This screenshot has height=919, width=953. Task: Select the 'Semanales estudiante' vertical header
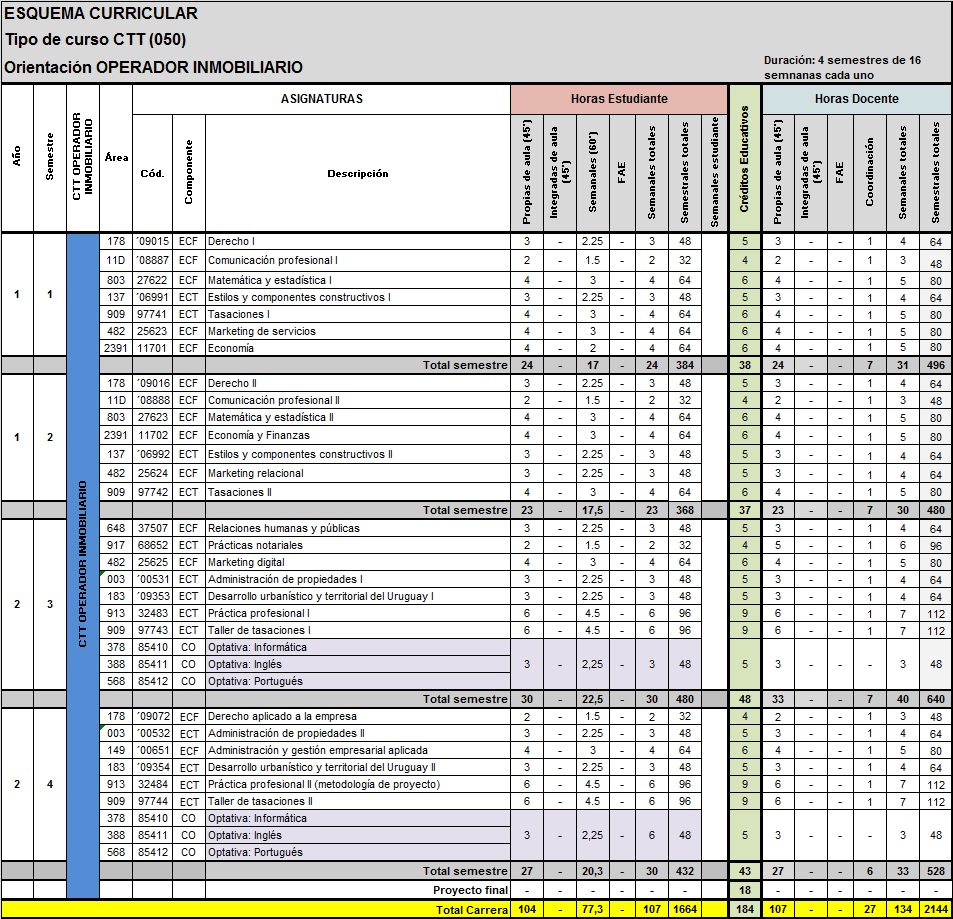715,172
